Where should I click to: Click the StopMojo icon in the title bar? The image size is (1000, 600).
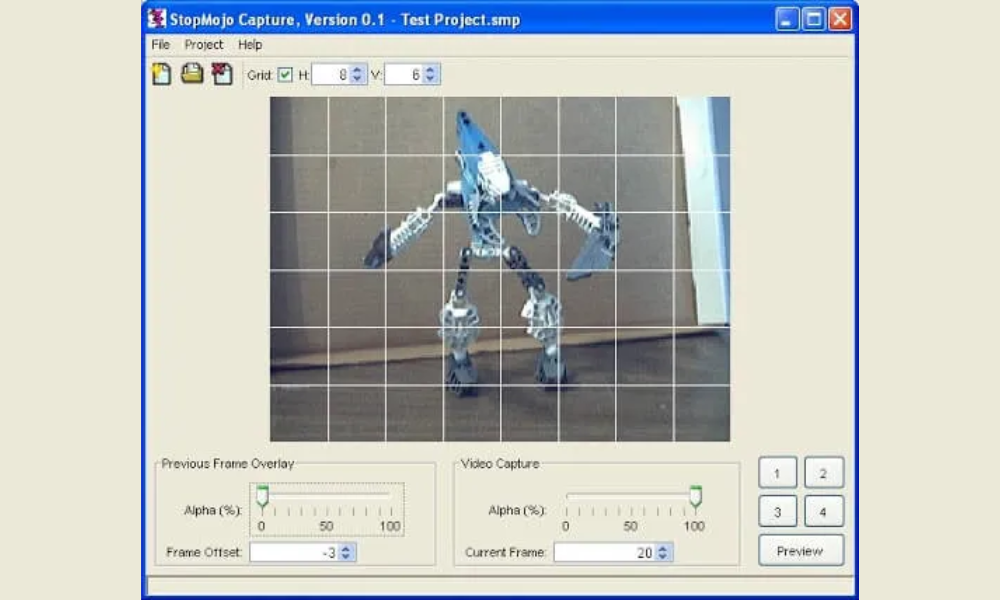click(156, 18)
